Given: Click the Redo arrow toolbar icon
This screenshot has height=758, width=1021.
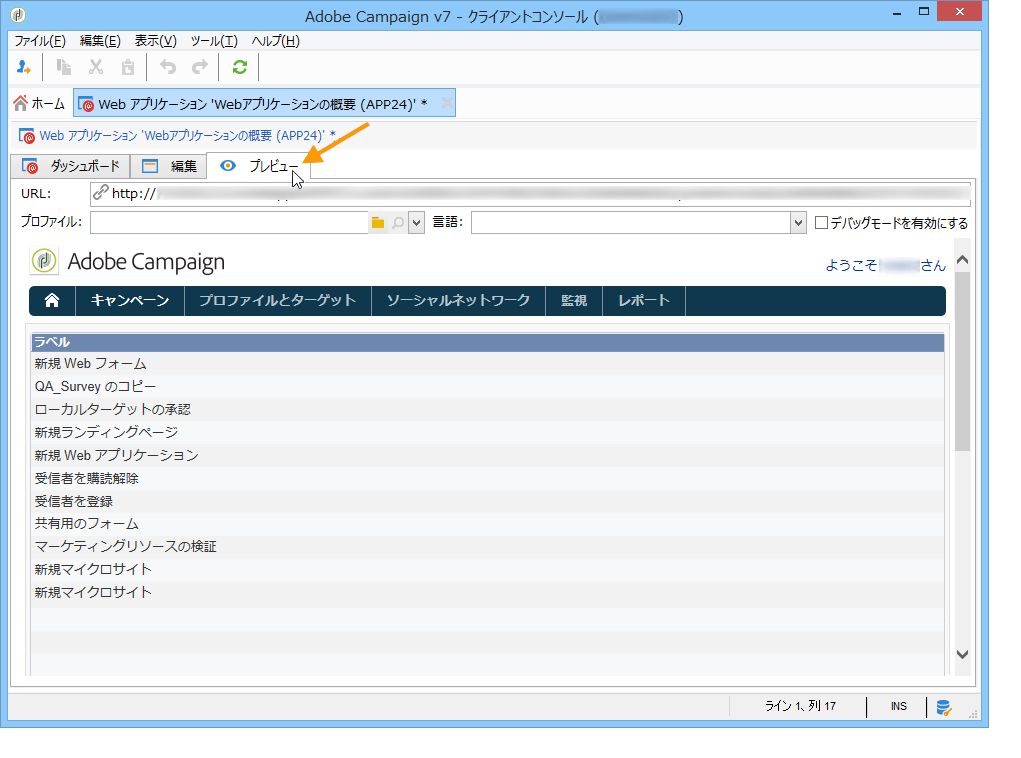Looking at the screenshot, I should pos(200,67).
